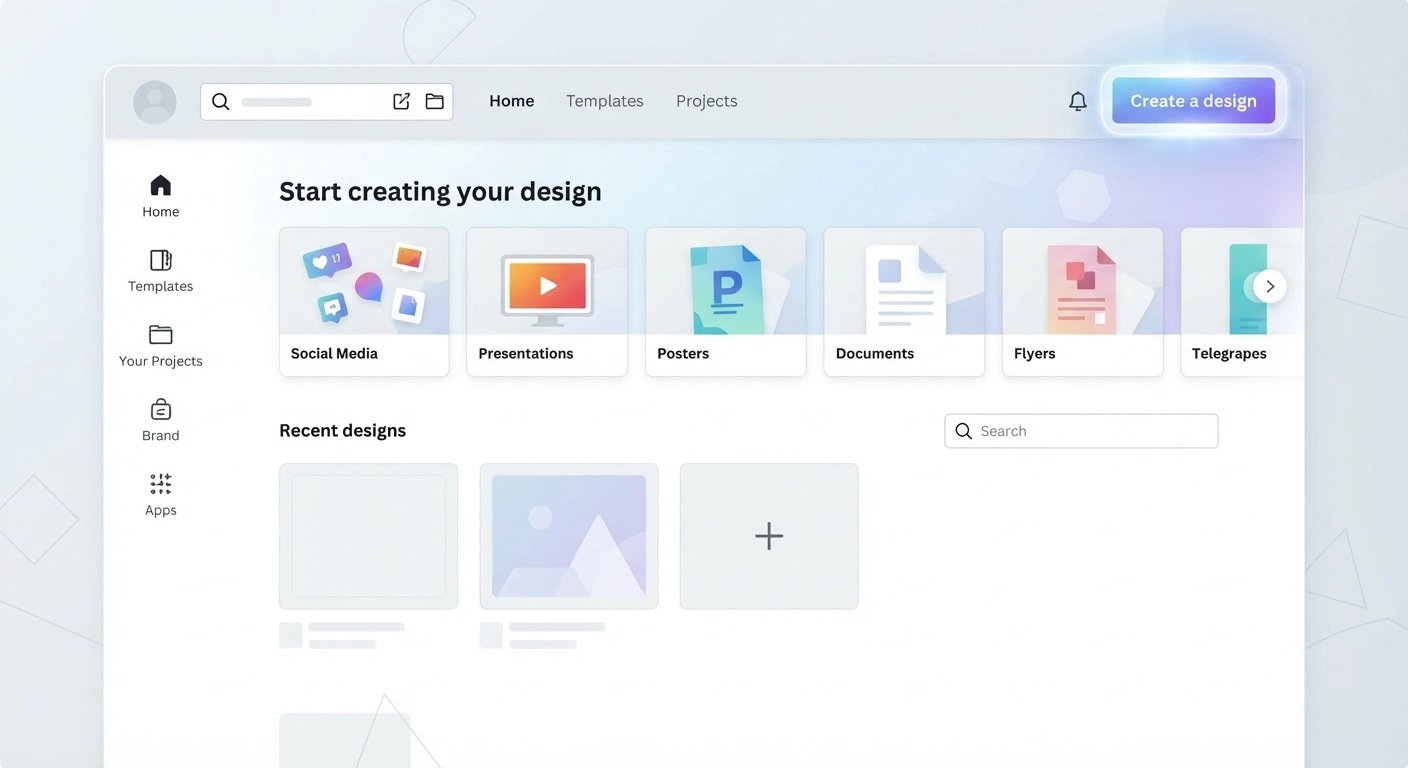Switch to the Home top navigation tab
The height and width of the screenshot is (768, 1408).
click(511, 101)
